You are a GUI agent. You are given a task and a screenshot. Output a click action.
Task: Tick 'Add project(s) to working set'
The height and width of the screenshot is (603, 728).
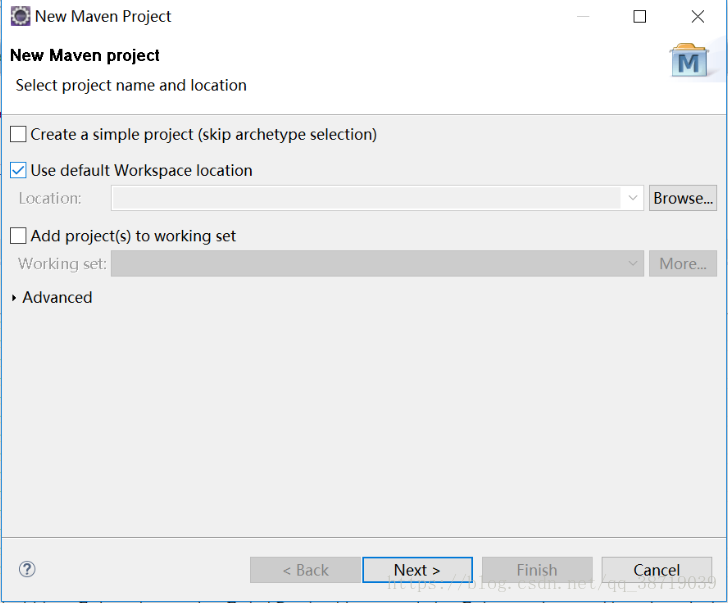tap(19, 237)
